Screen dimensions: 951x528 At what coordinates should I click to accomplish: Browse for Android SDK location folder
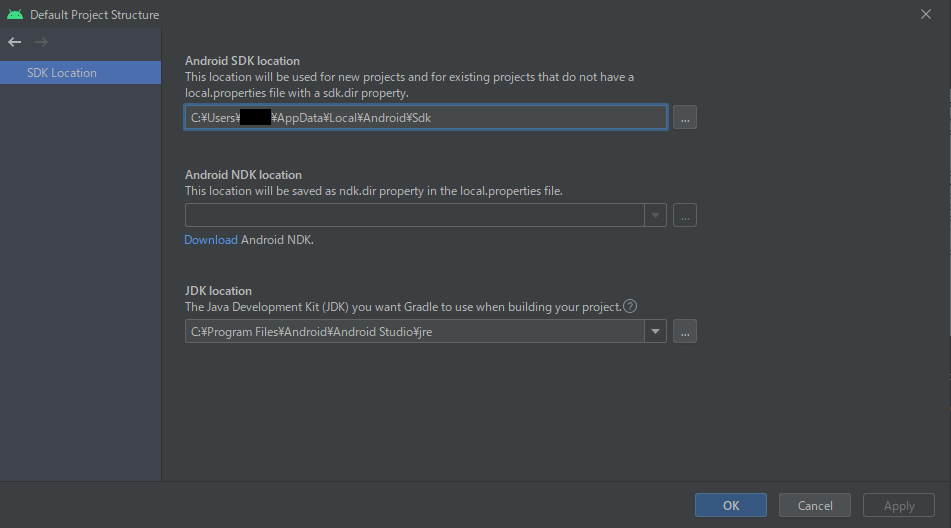click(685, 118)
